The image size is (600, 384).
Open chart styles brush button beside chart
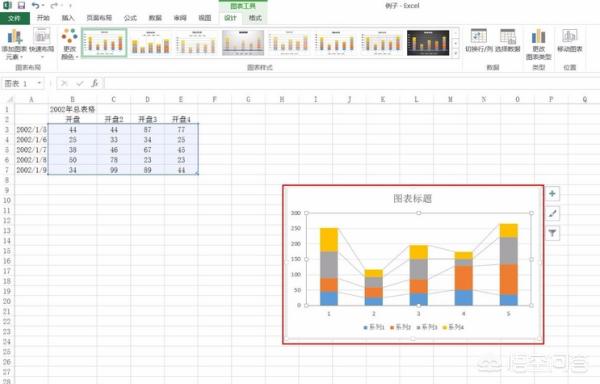[552, 213]
